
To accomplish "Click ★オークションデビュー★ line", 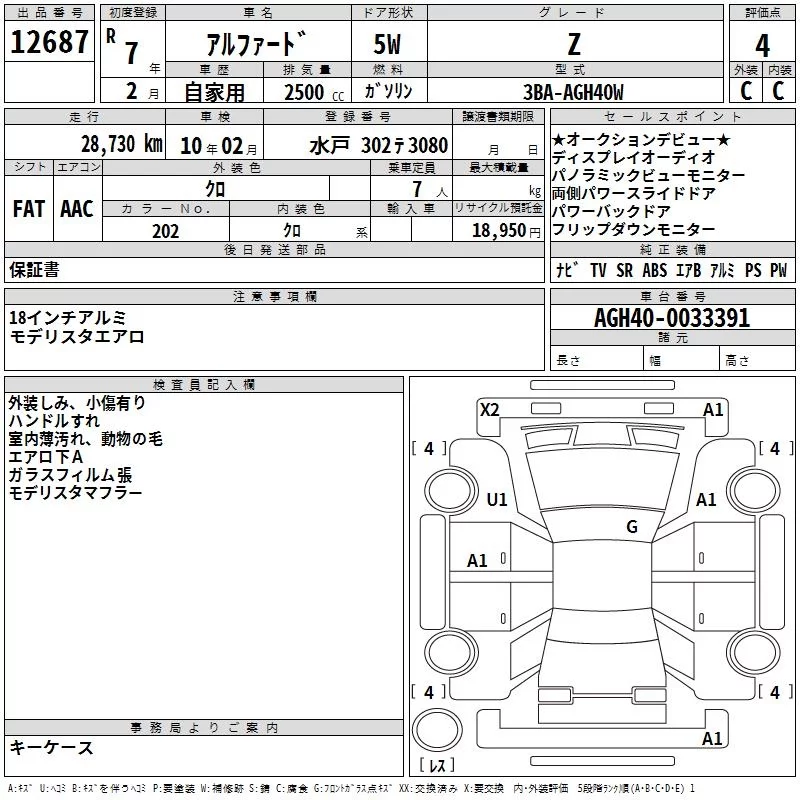I will (x=641, y=139).
